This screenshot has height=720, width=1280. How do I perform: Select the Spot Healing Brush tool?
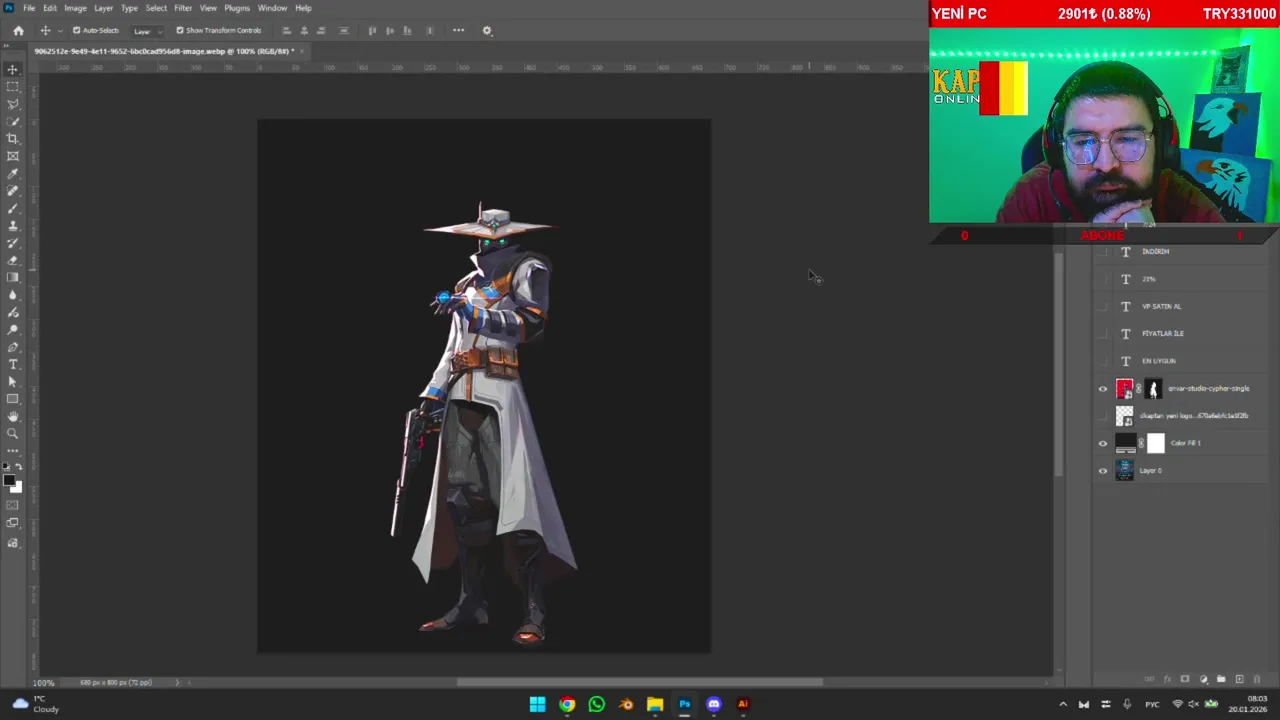click(13, 191)
